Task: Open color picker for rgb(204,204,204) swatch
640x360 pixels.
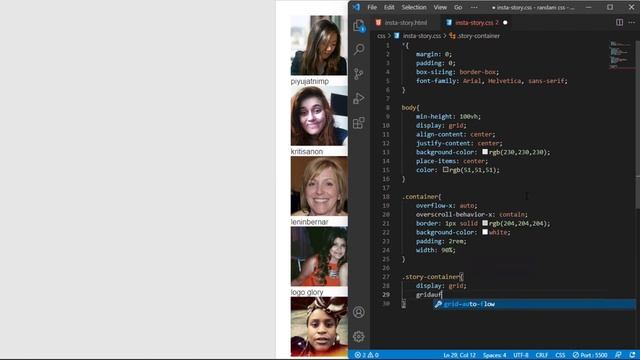Action: [x=485, y=223]
